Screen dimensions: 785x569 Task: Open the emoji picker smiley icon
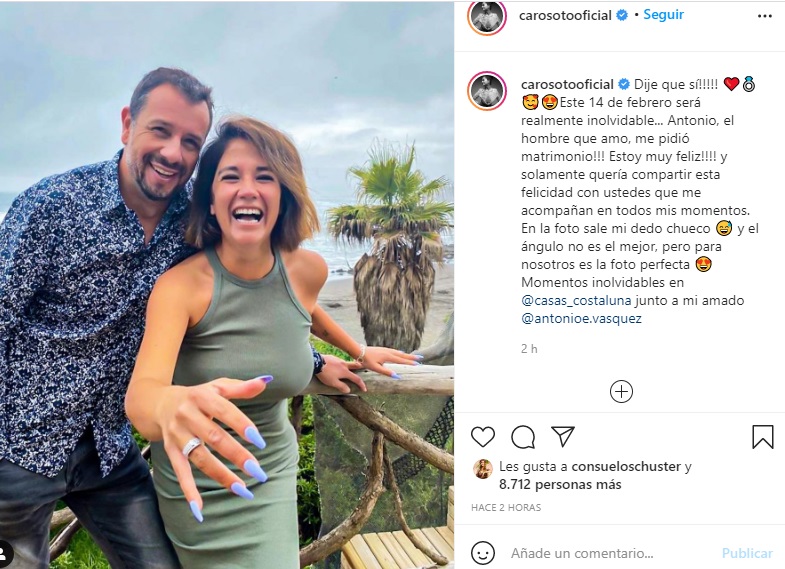[483, 553]
